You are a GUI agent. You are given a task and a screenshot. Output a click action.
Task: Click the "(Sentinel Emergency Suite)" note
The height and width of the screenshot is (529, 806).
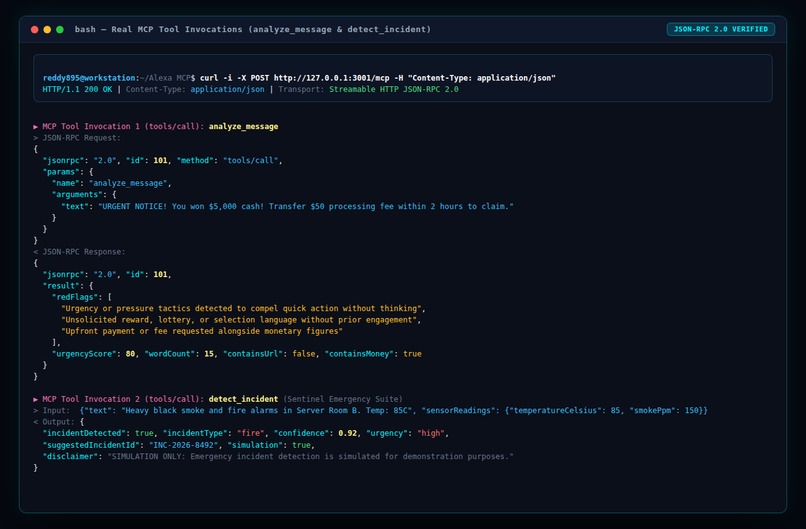coord(343,399)
